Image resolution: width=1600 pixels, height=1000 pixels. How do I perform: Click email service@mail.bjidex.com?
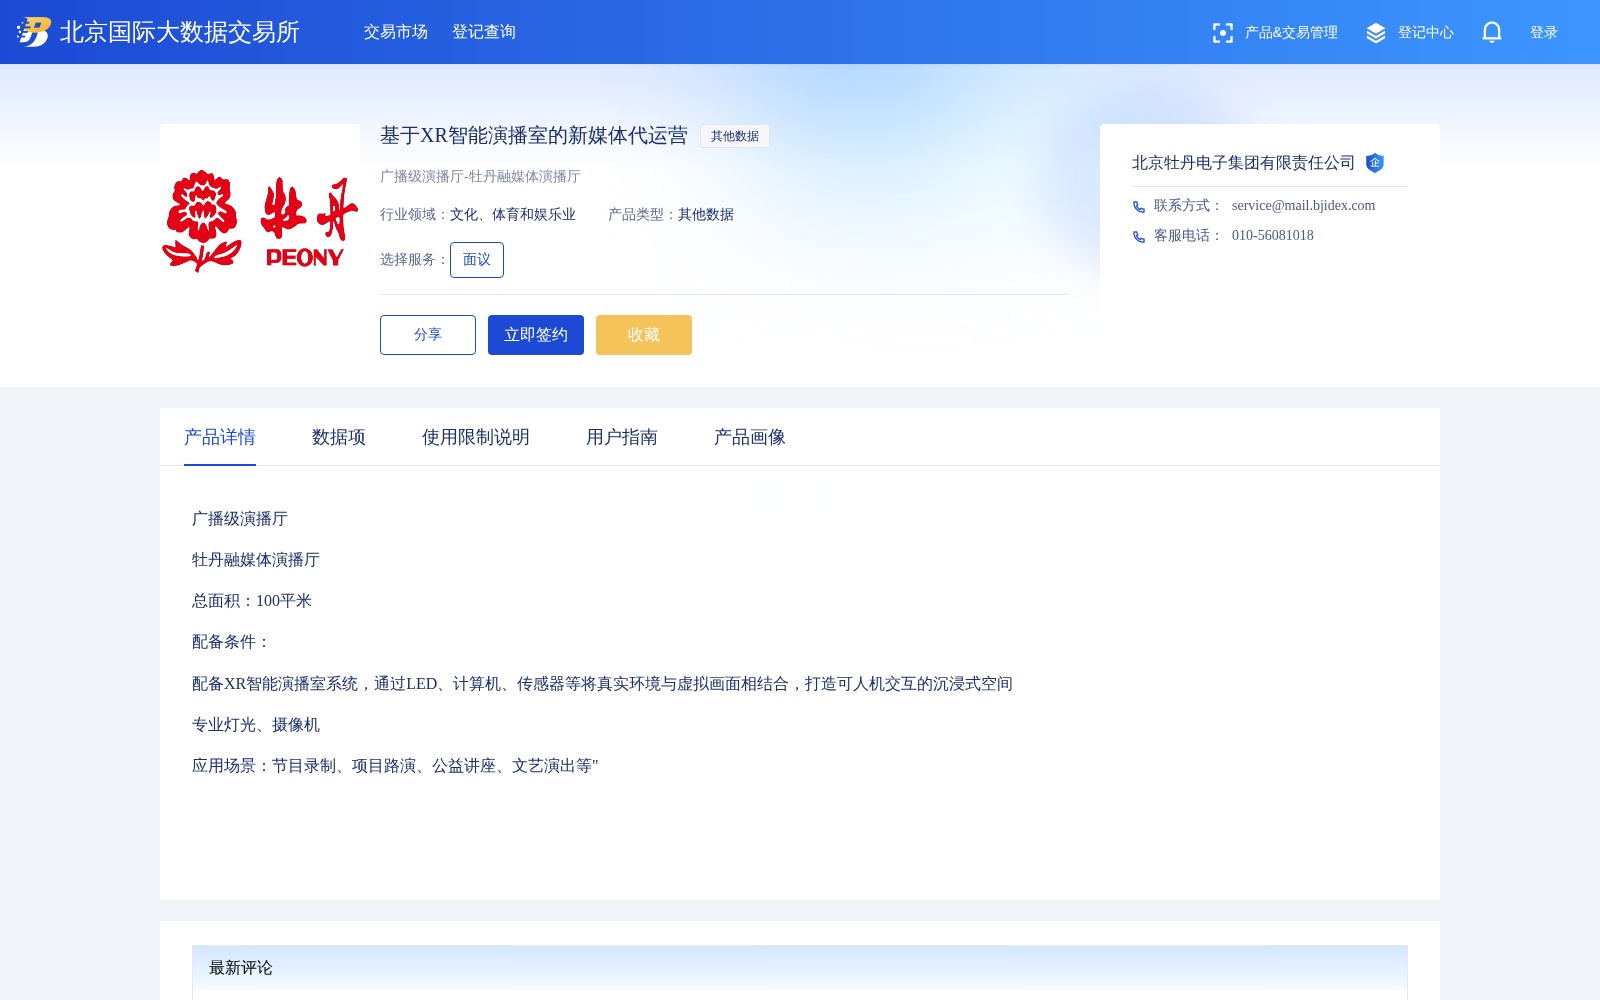point(1303,206)
